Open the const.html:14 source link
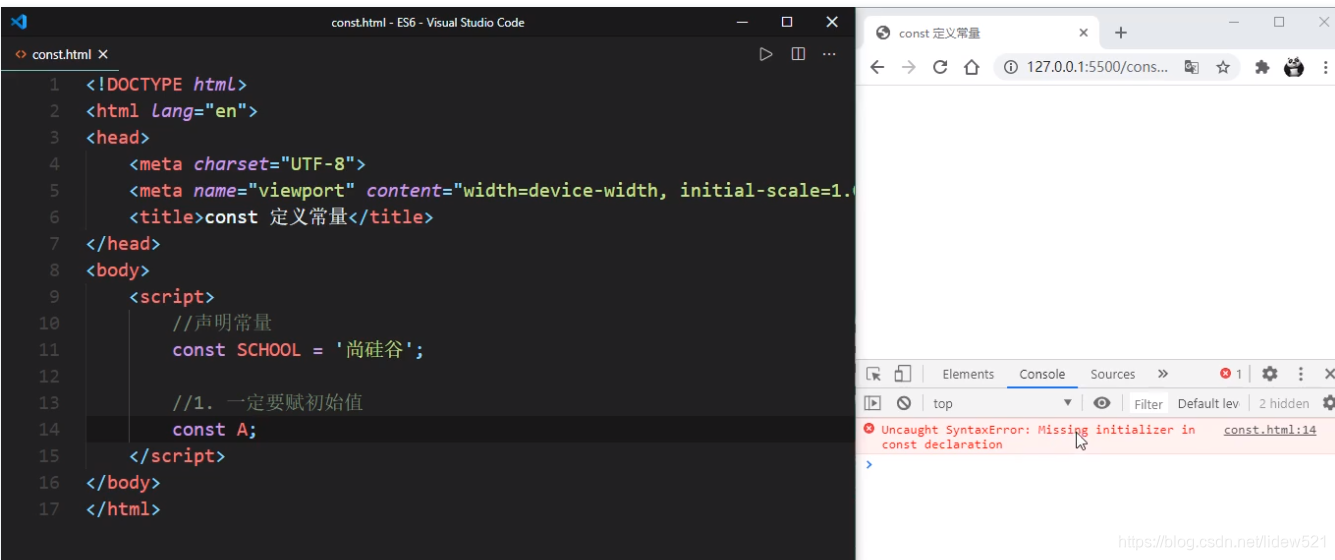The width and height of the screenshot is (1335, 560). pos(1270,430)
